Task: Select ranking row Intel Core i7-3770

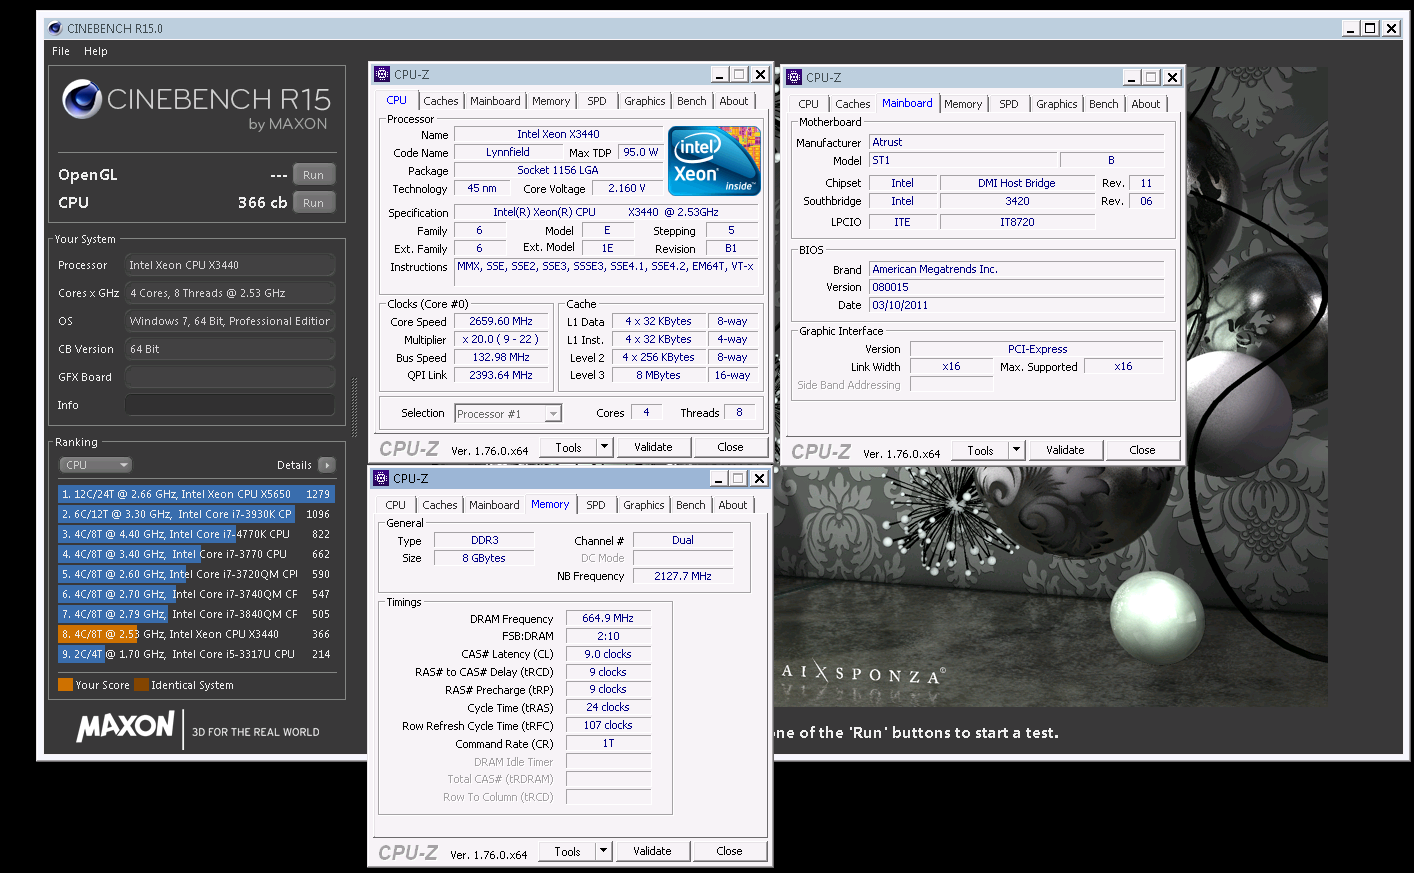Action: click(196, 554)
